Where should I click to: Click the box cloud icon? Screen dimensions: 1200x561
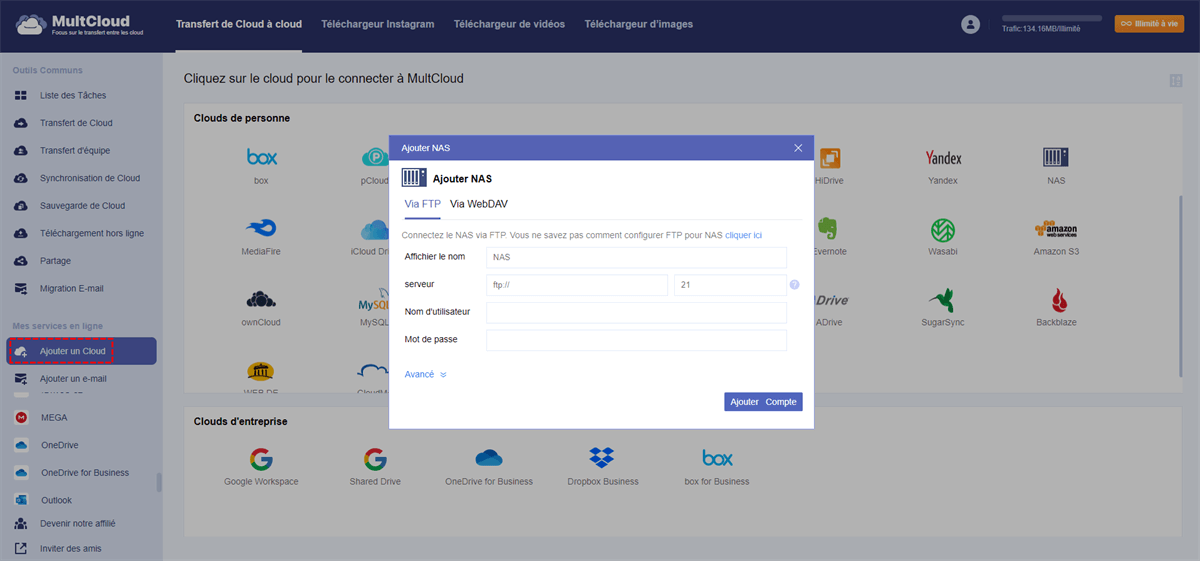click(261, 158)
